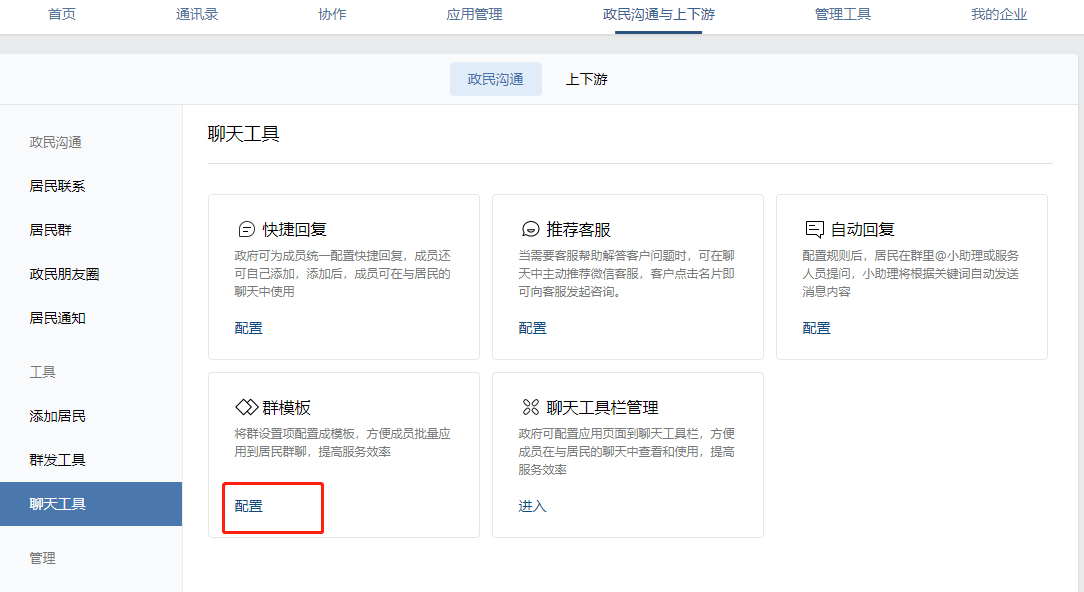This screenshot has width=1084, height=592.
Task: Open 群发工具 in the sidebar
Action: (x=57, y=461)
